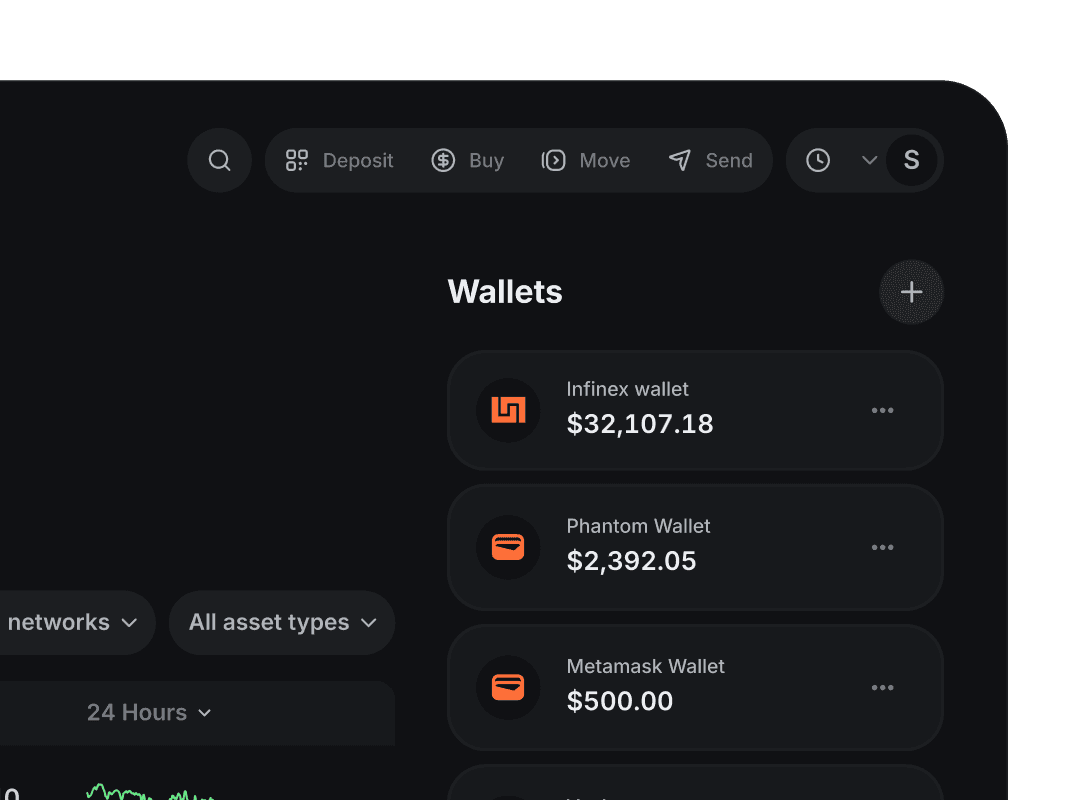Click the Phantom Wallet ghost icon
The height and width of the screenshot is (800, 1088).
(508, 547)
